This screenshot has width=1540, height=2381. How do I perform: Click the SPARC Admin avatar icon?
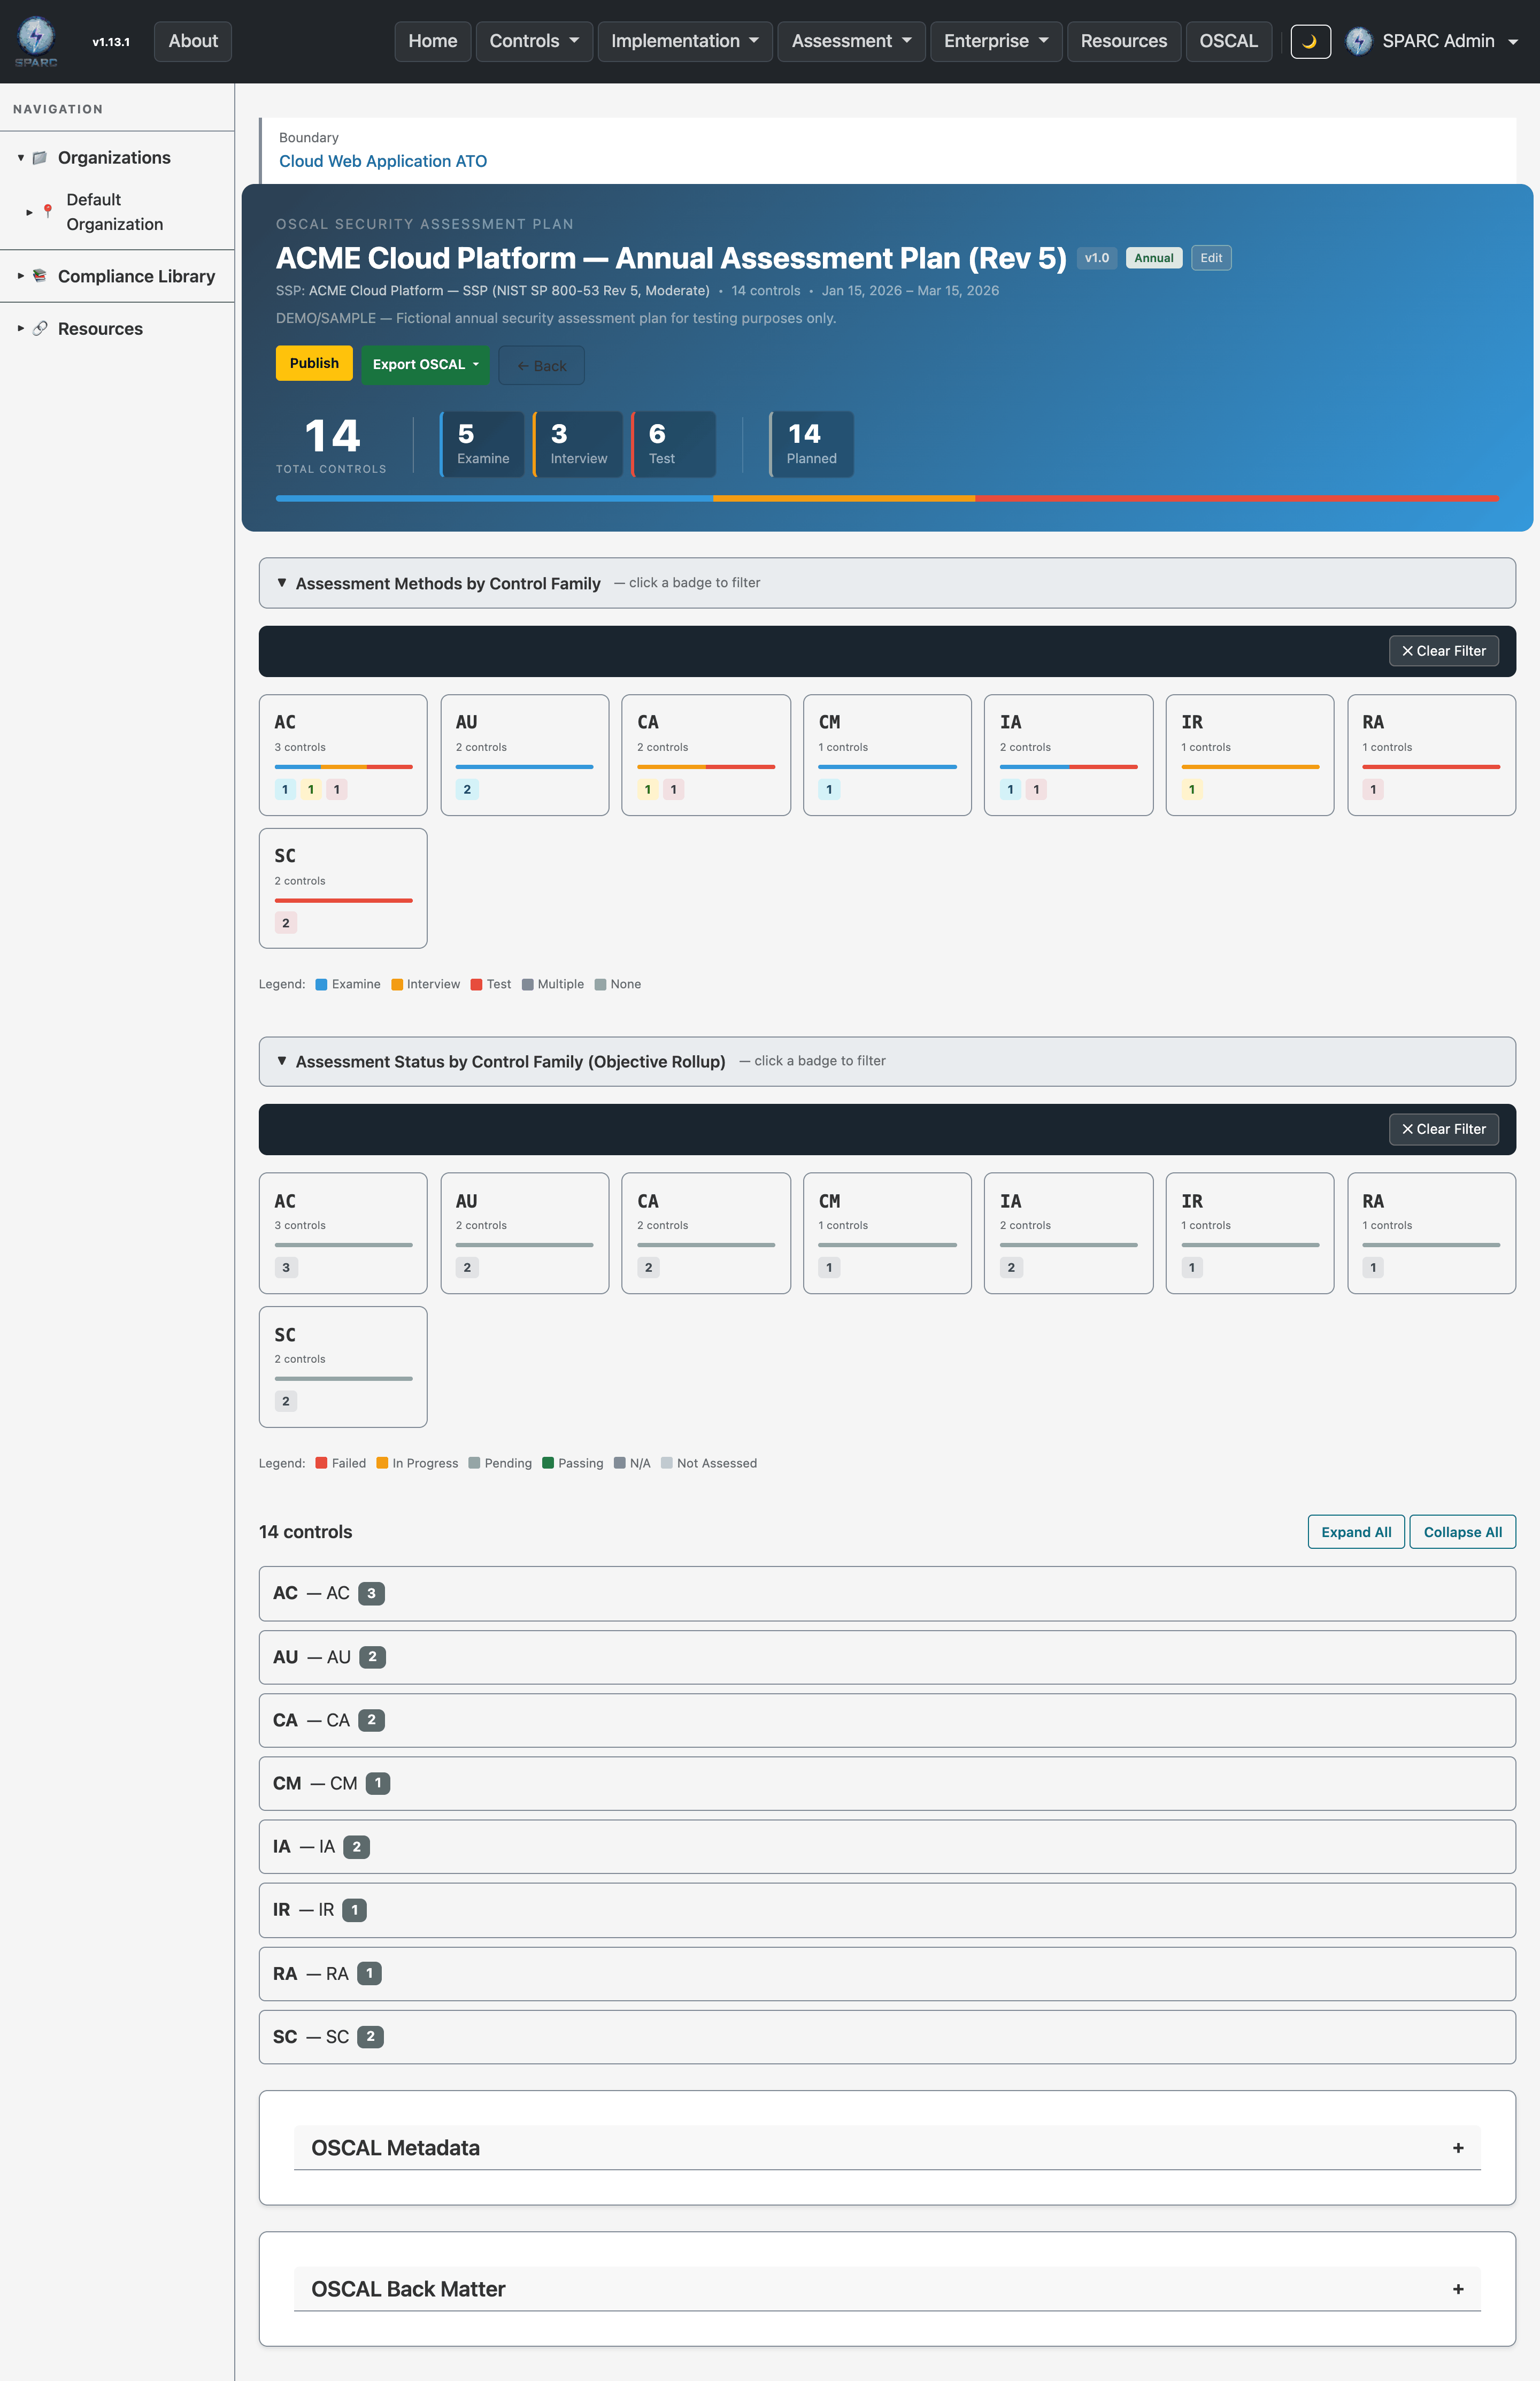coord(1358,41)
